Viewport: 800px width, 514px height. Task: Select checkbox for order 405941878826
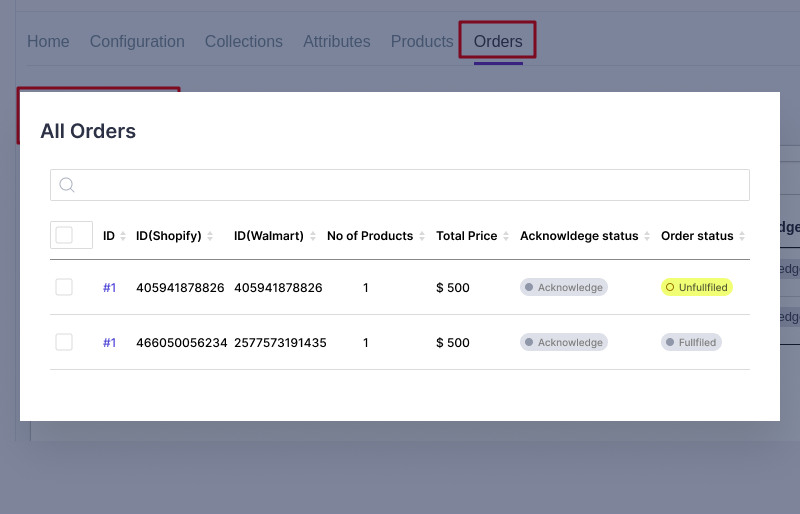(64, 287)
